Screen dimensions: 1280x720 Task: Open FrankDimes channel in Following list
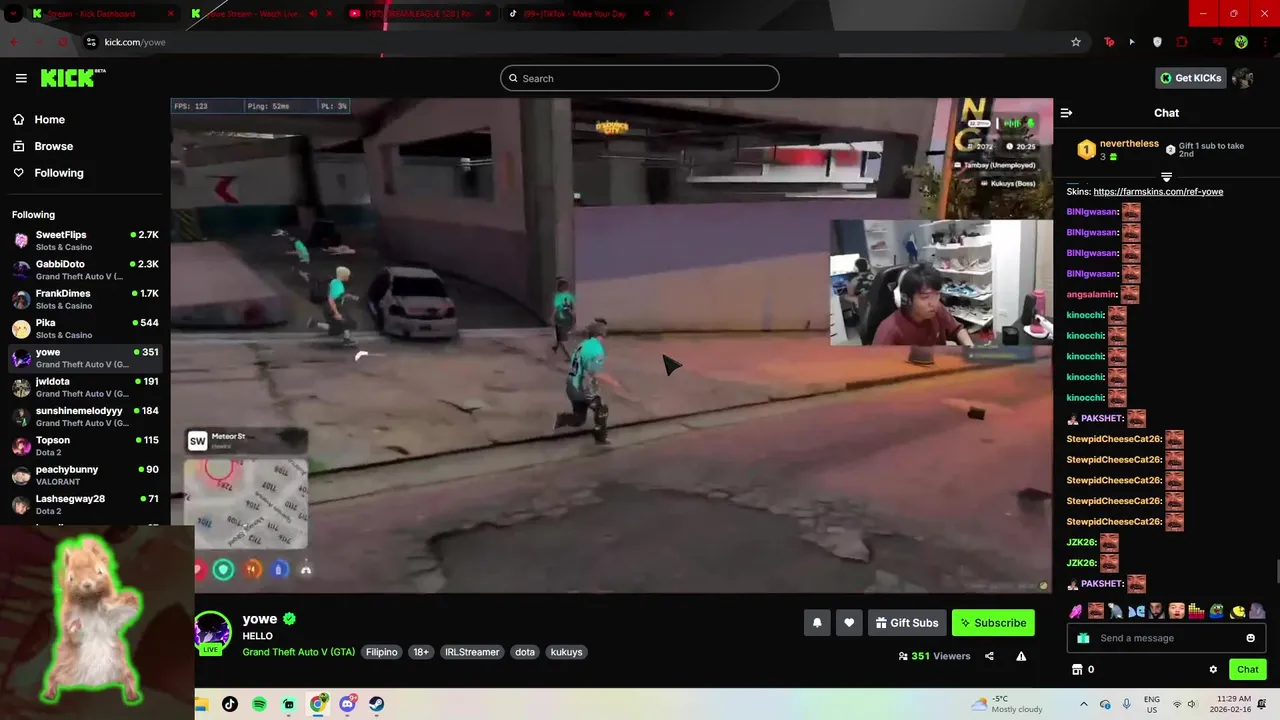(x=85, y=299)
